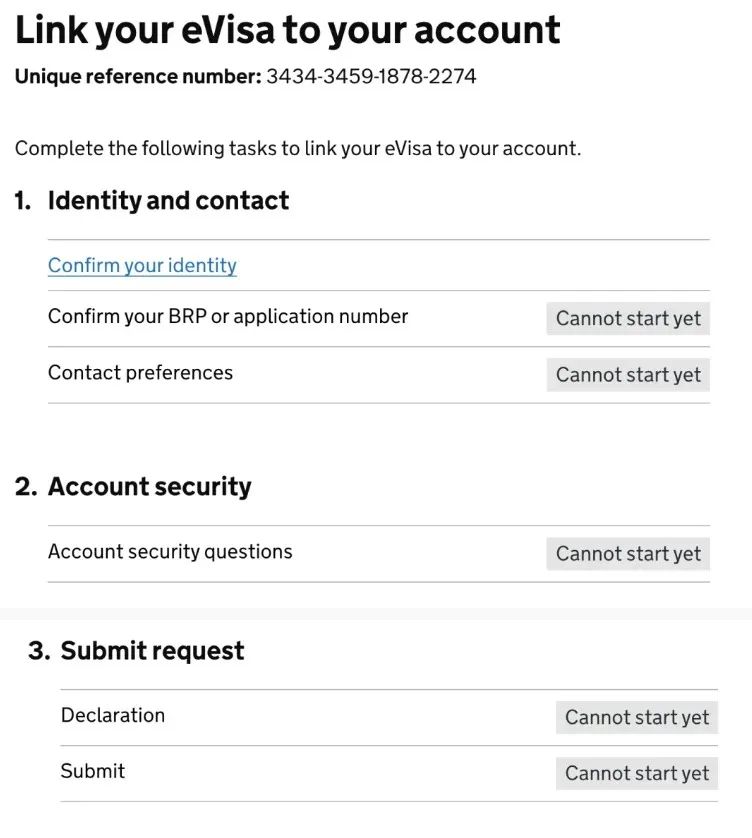Click the Submit request section heading
The width and height of the screenshot is (752, 838).
tap(152, 651)
